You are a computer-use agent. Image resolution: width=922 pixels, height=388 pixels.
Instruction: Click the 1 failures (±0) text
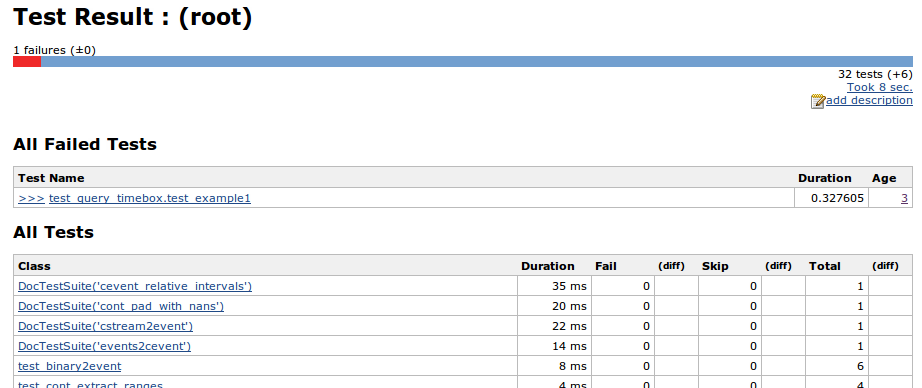pyautogui.click(x=54, y=51)
